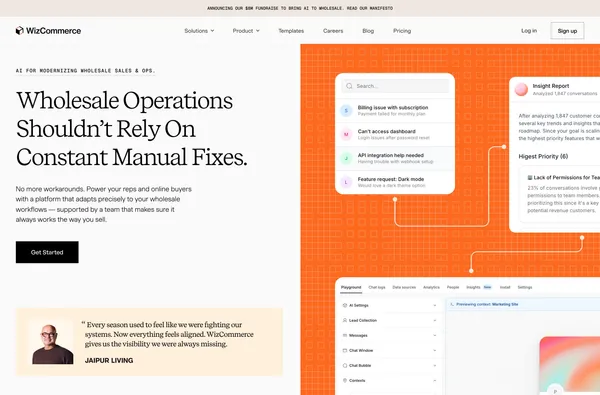
Task: Click the pink M avatar icon
Action: (346, 134)
